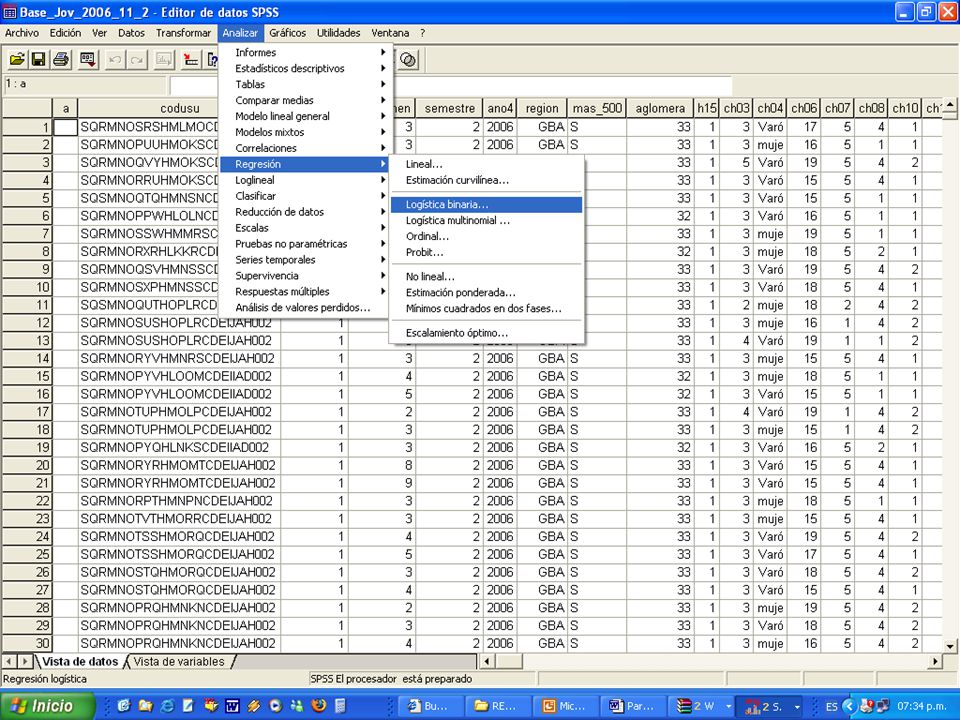This screenshot has width=960, height=720.
Task: Expand the Modelos mixtos submenu
Action: (304, 132)
